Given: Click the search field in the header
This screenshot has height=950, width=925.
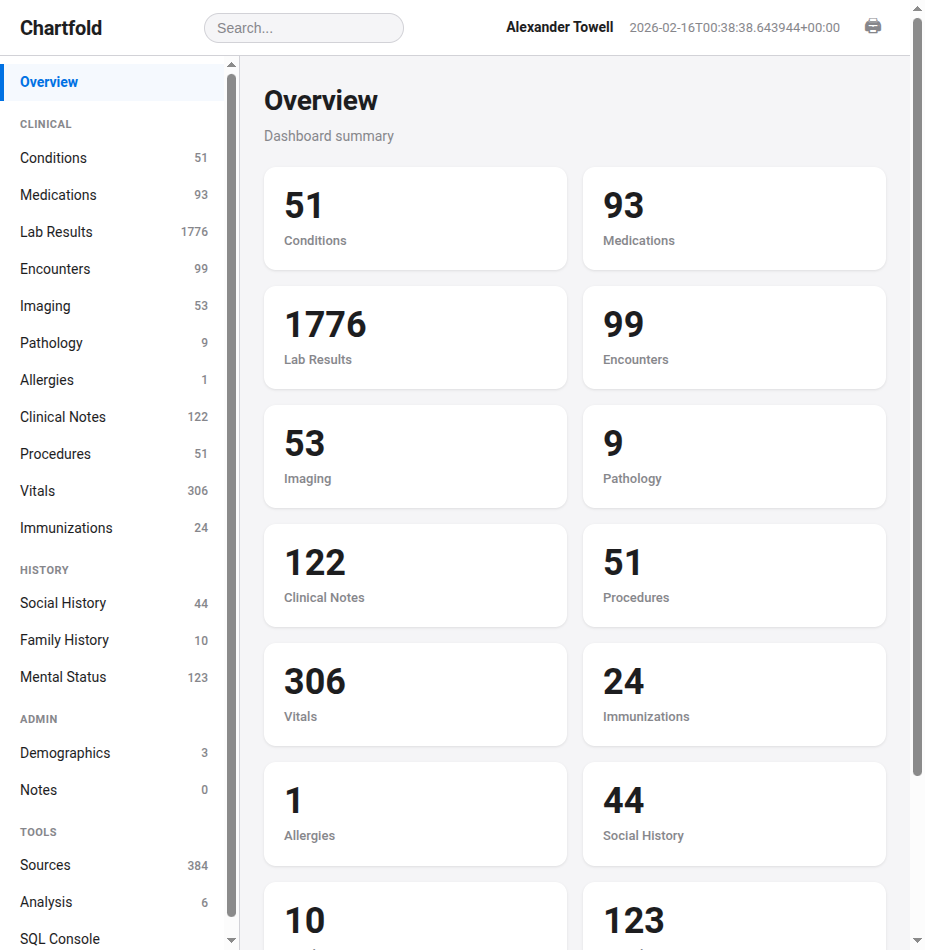Looking at the screenshot, I should pos(303,28).
